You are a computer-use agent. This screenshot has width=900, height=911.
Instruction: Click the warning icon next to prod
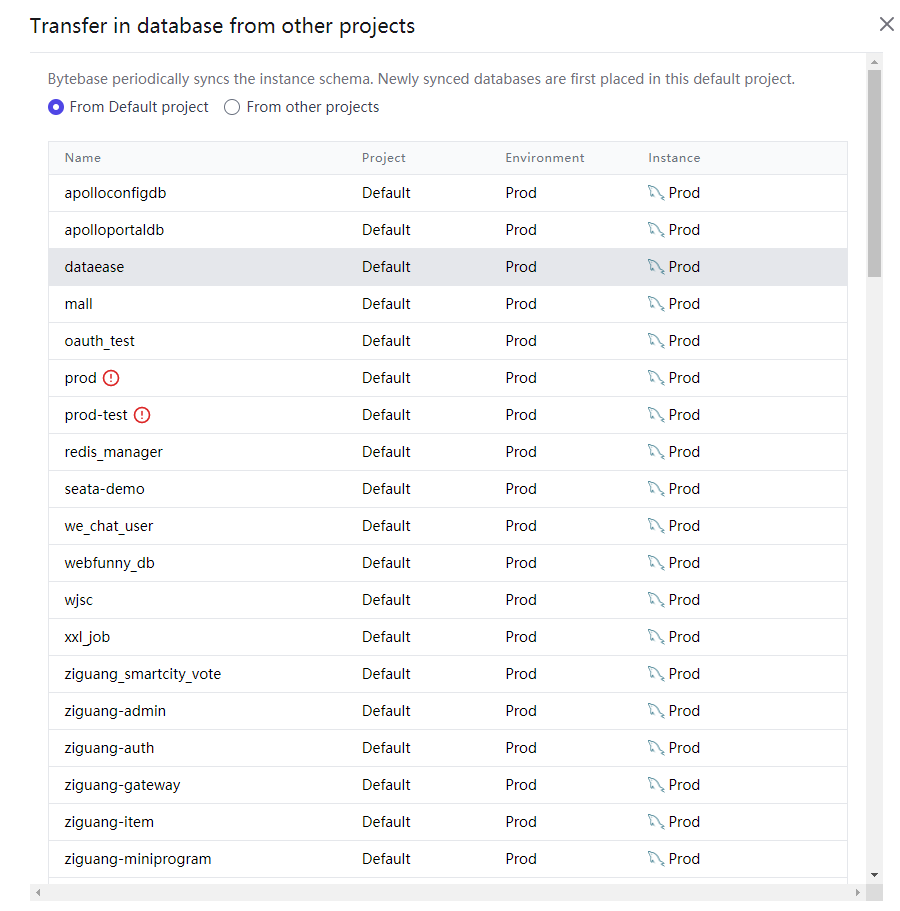point(111,378)
